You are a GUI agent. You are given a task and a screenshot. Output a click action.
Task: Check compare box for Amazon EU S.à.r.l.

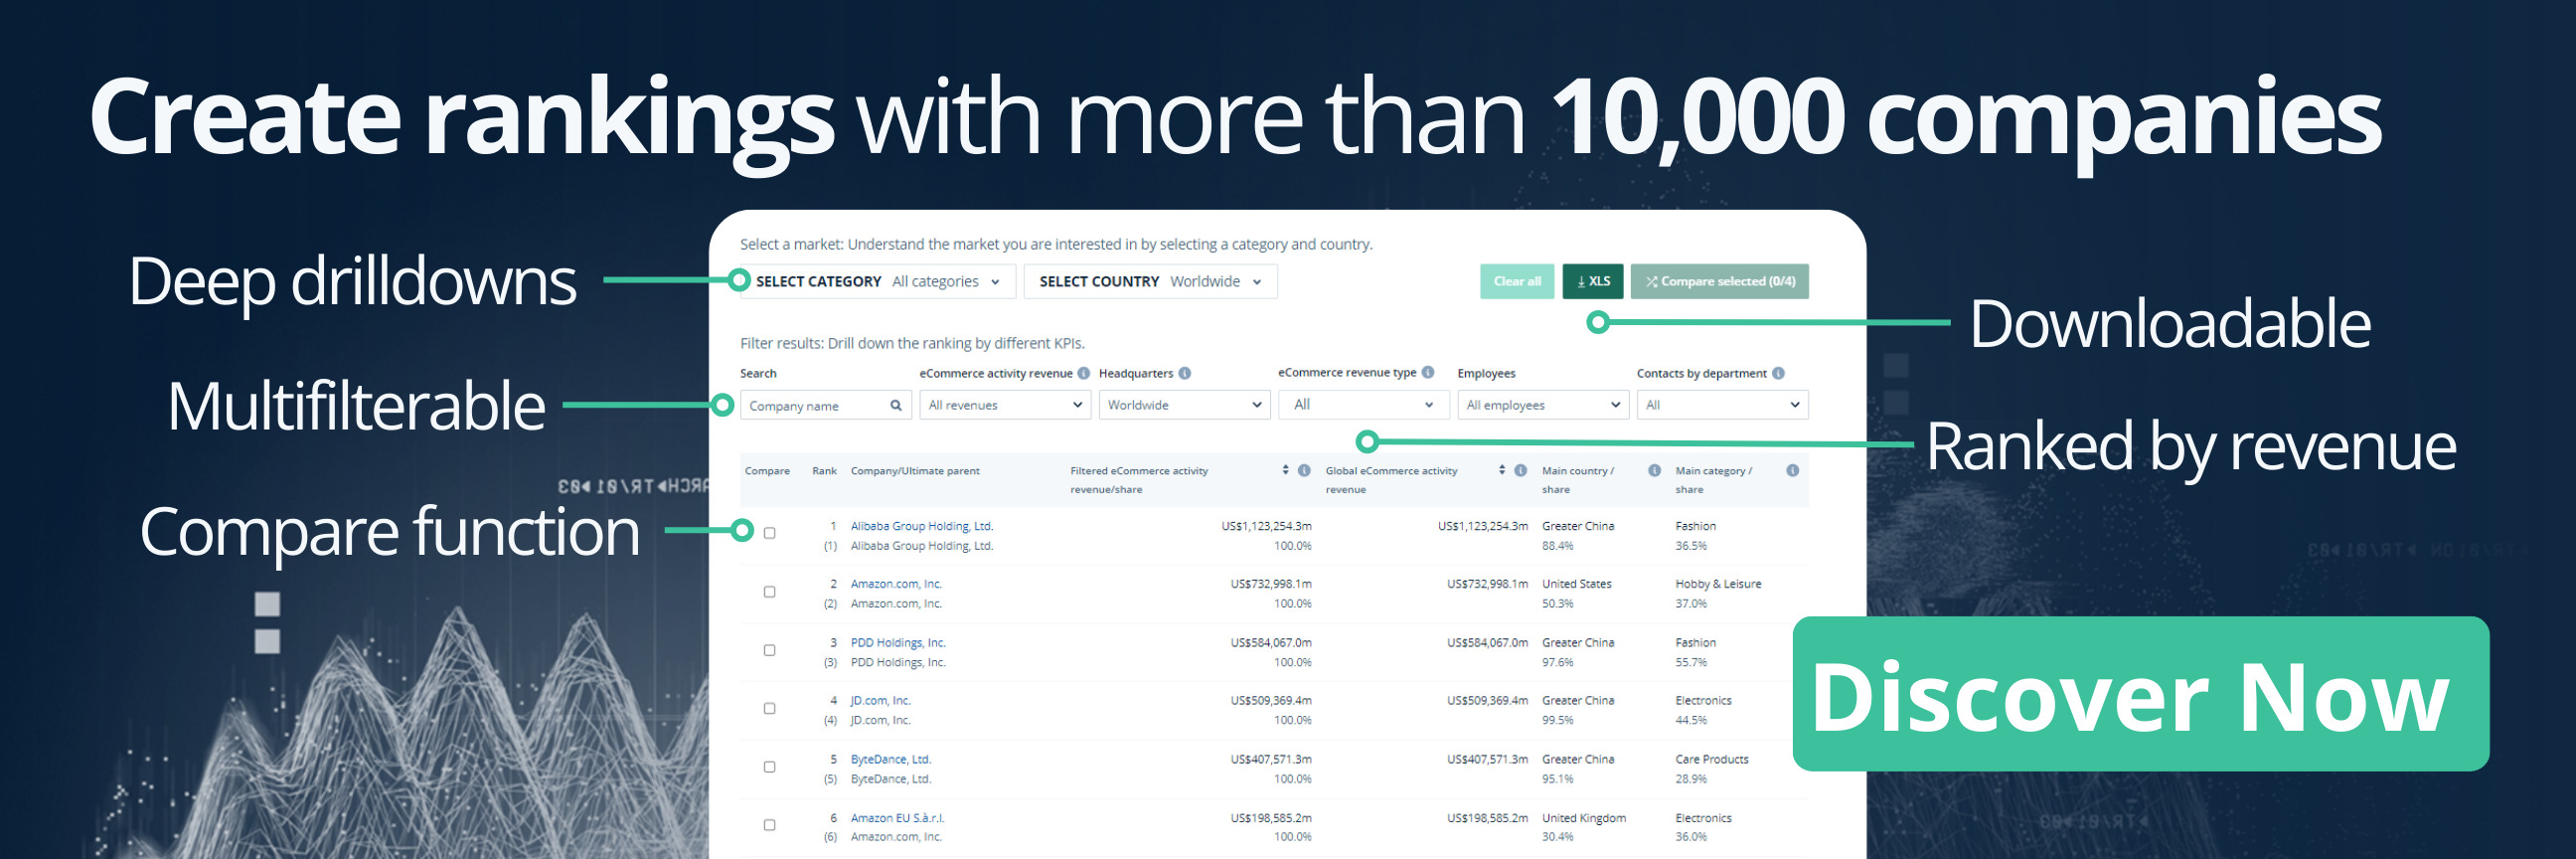coord(769,825)
